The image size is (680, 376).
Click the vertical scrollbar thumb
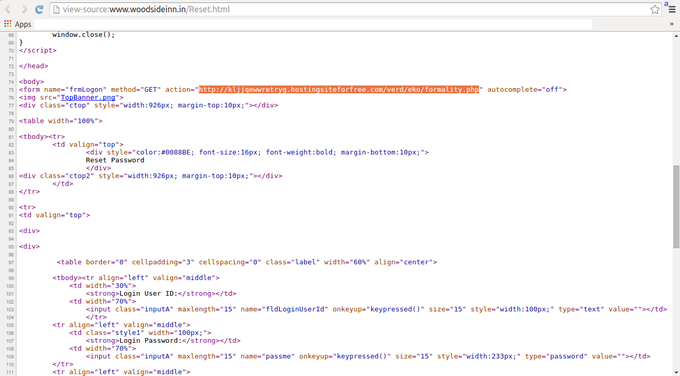coord(676,206)
